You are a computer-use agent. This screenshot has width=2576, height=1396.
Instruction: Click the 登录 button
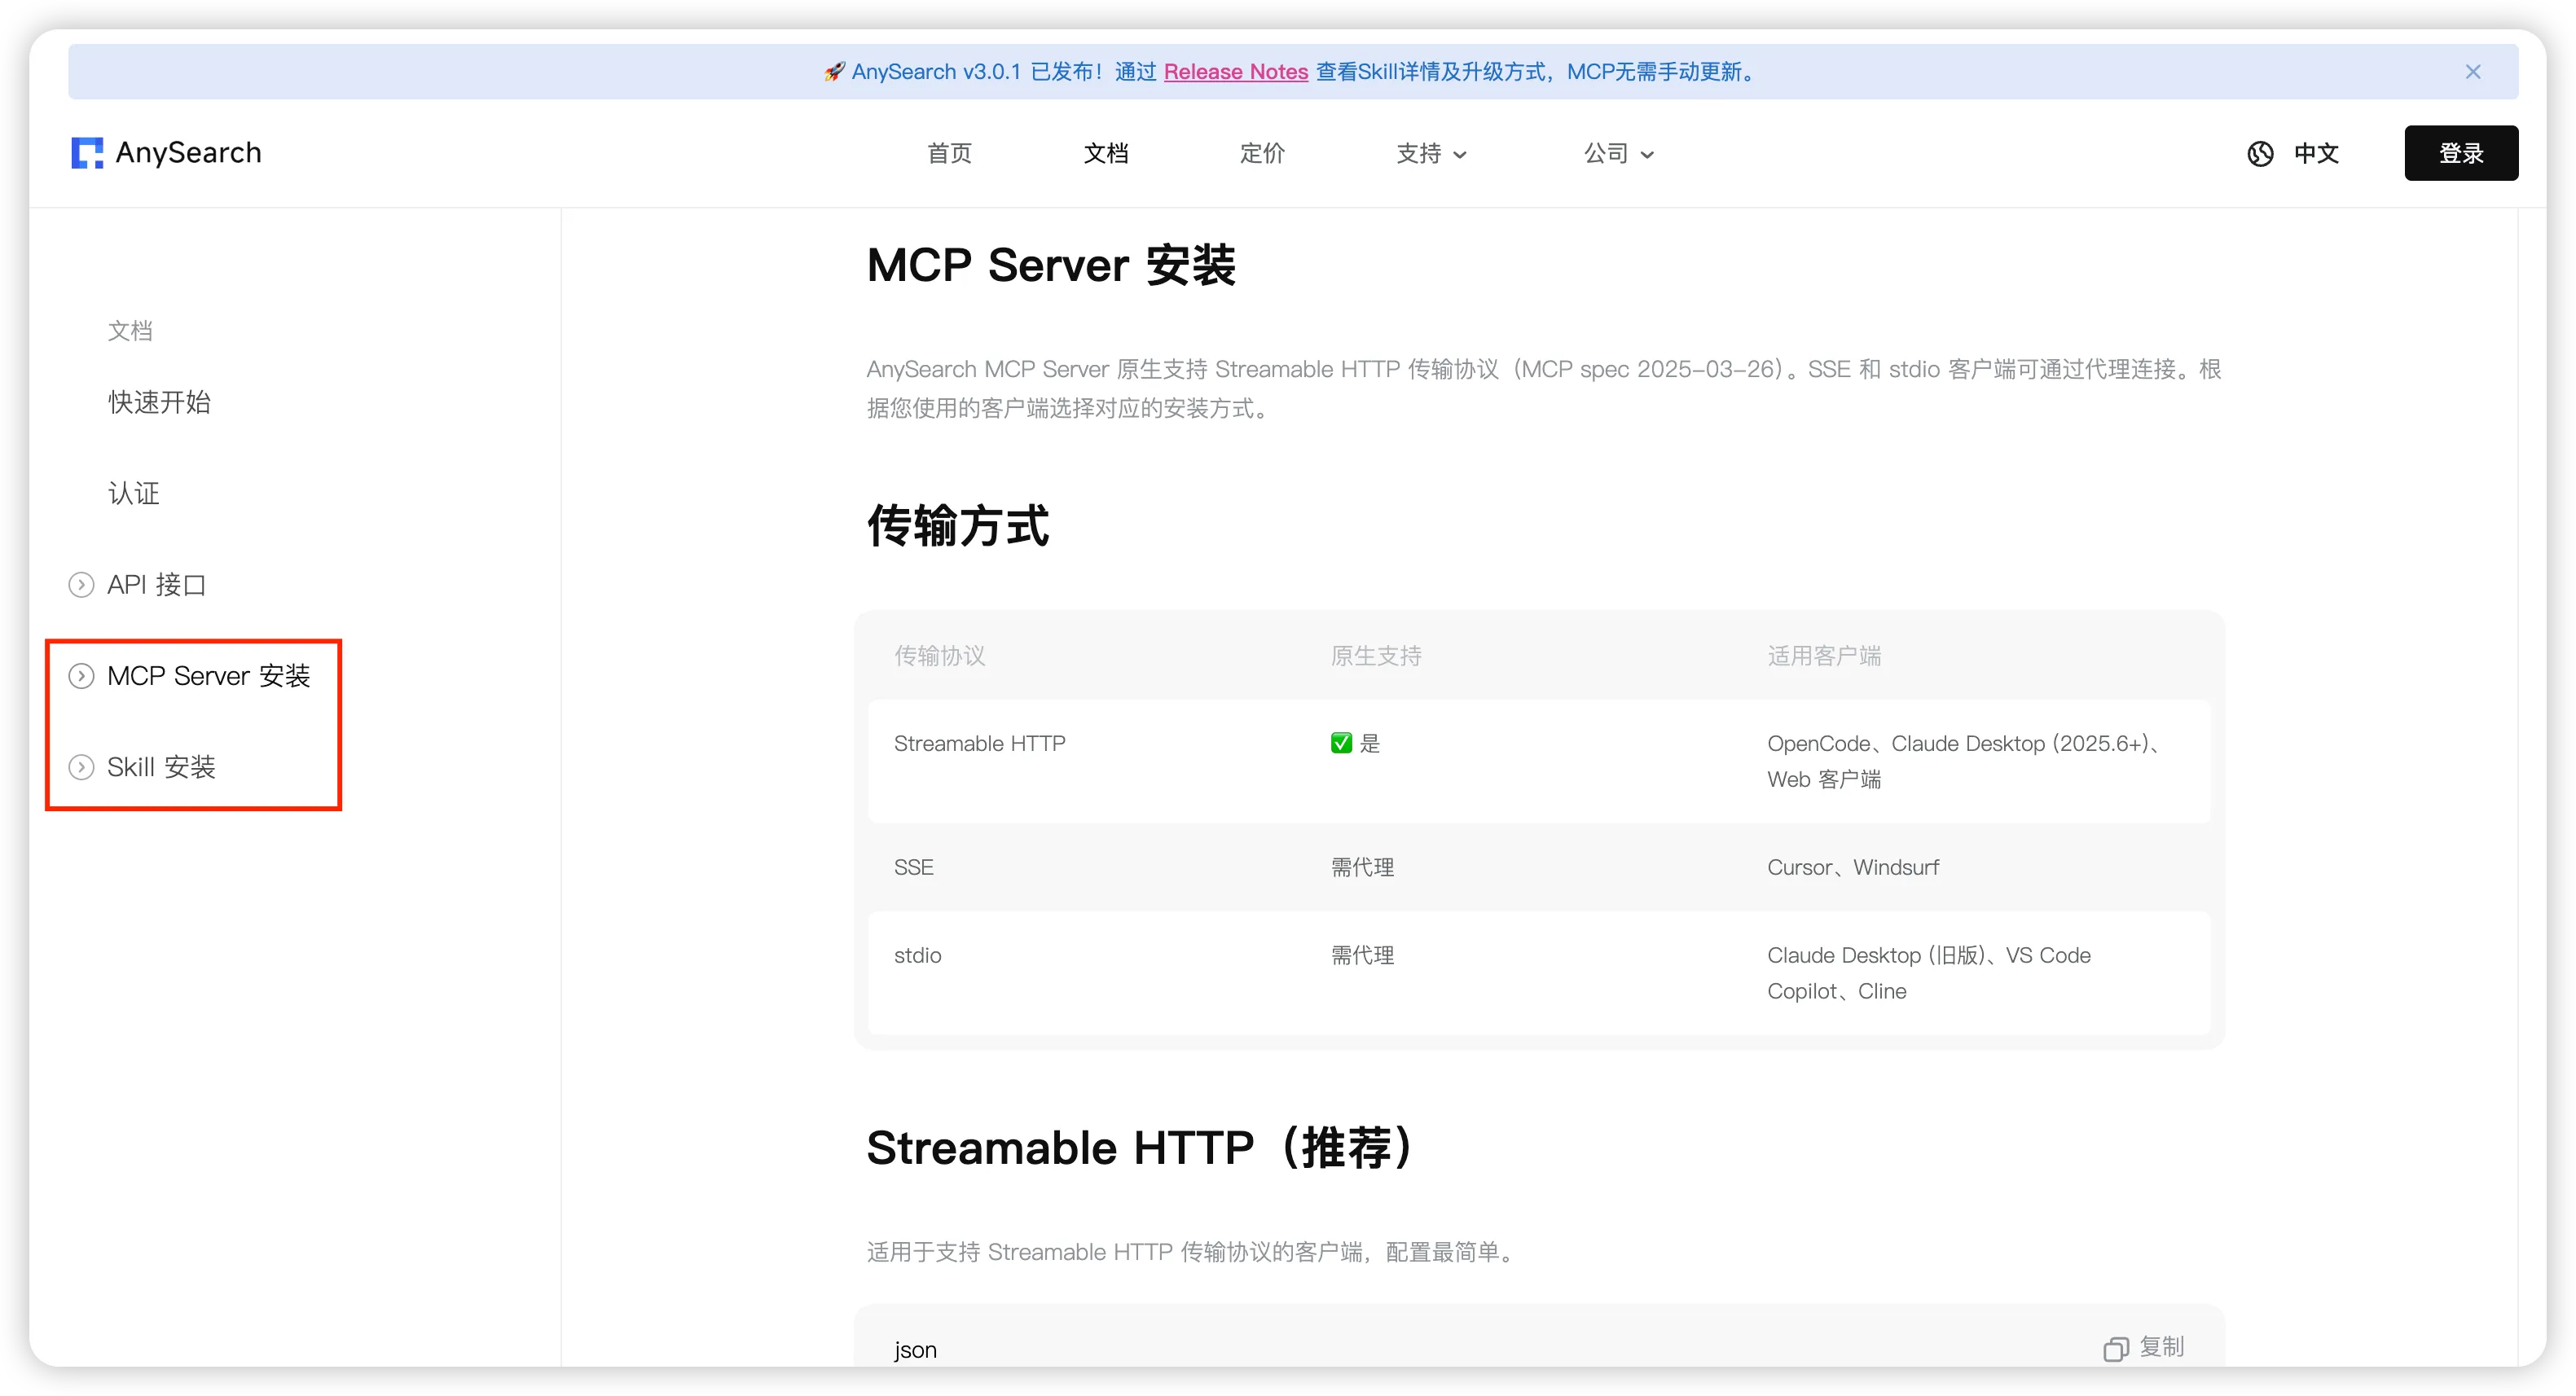2461,153
